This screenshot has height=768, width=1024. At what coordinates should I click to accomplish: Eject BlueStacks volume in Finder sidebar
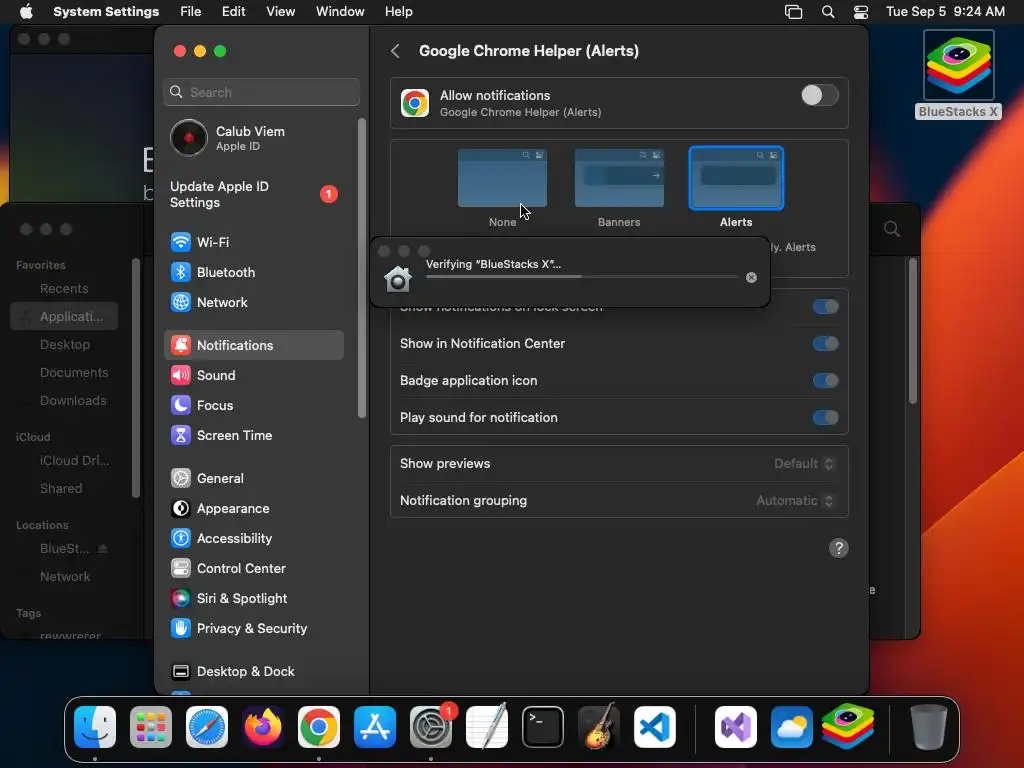[x=103, y=549]
